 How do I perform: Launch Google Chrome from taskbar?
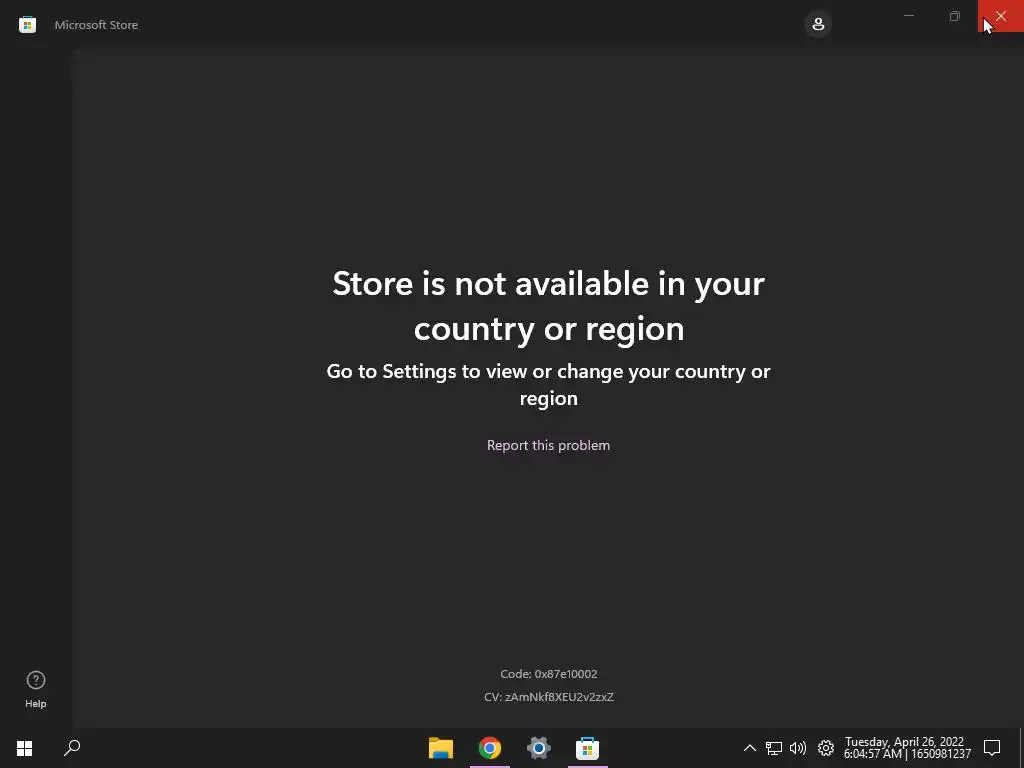pos(490,748)
